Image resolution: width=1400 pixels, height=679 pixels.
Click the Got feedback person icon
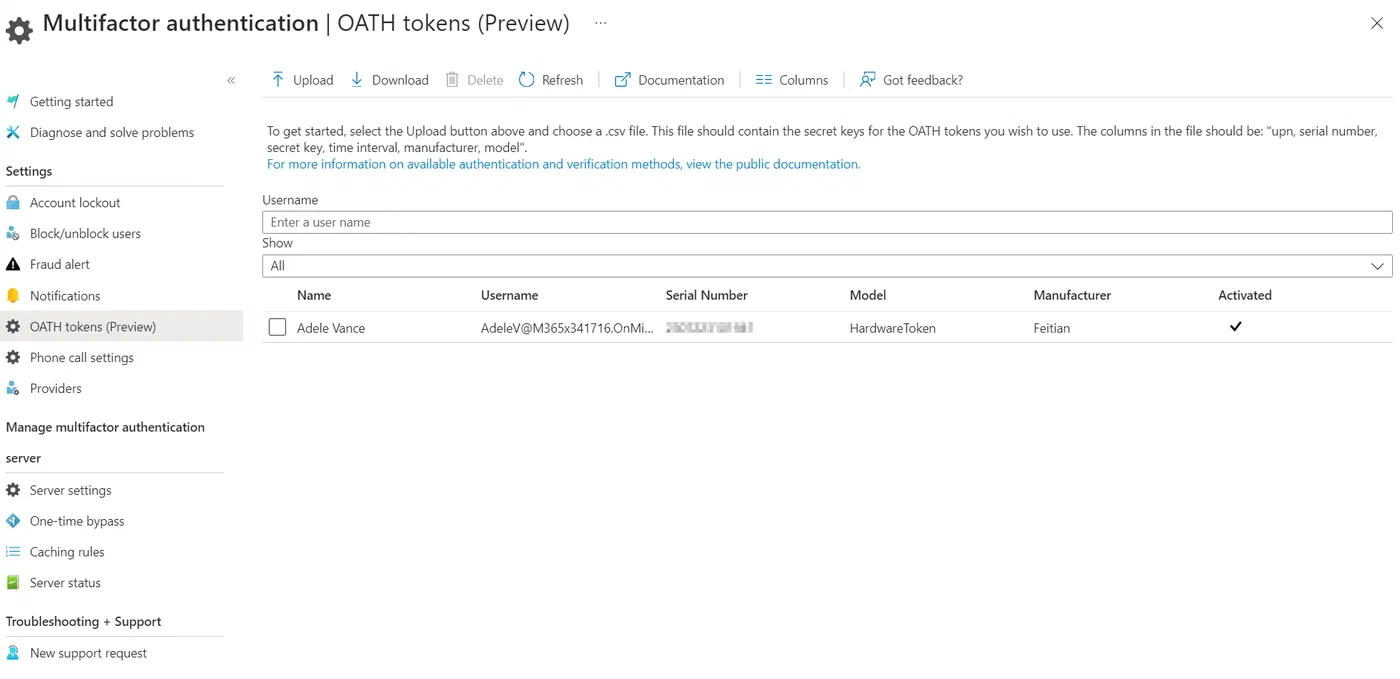[868, 79]
